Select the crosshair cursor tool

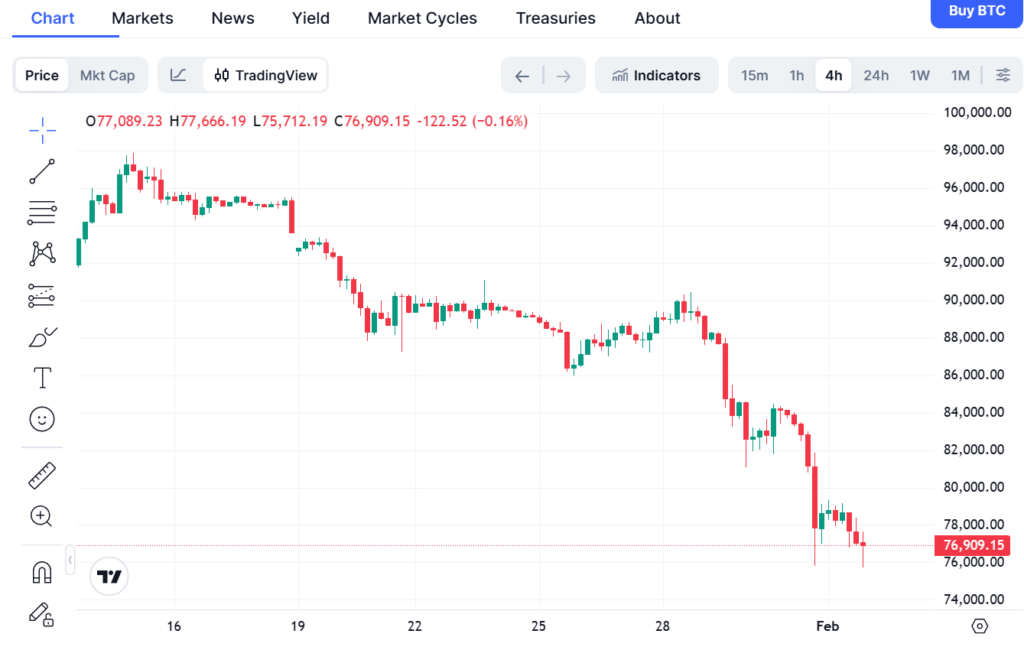point(42,129)
